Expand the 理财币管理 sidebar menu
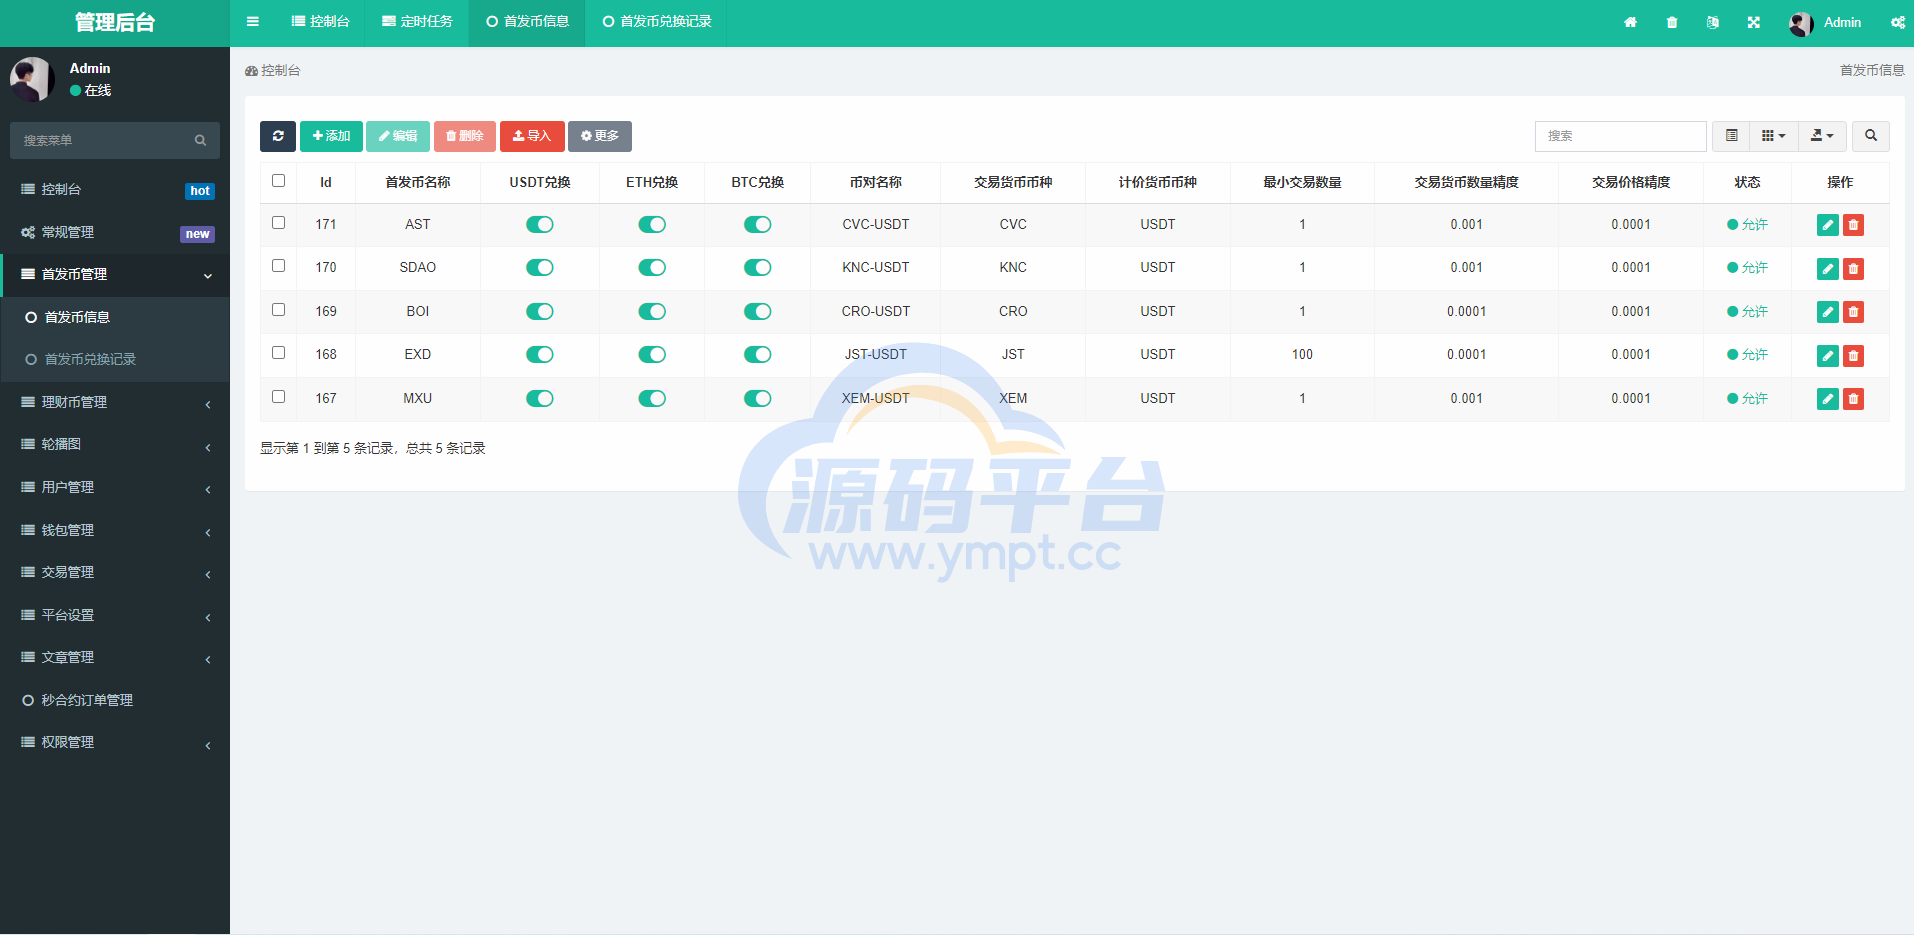Viewport: 1914px width, 935px height. click(x=115, y=403)
